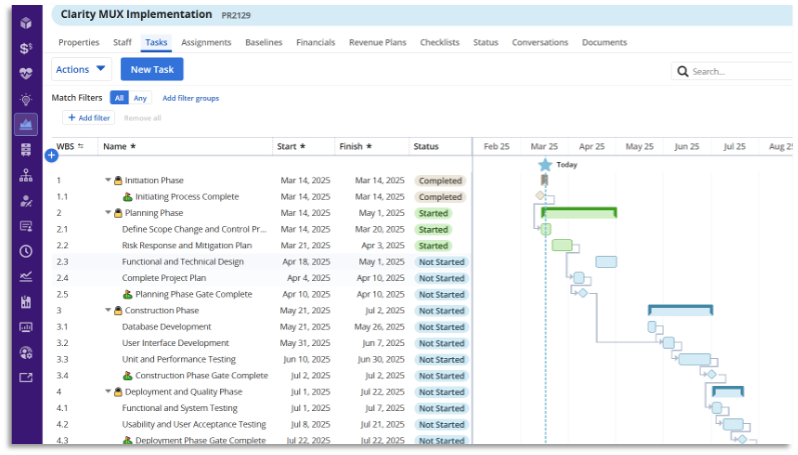Open Started status of Planning Phase
The height and width of the screenshot is (455, 798).
(433, 213)
